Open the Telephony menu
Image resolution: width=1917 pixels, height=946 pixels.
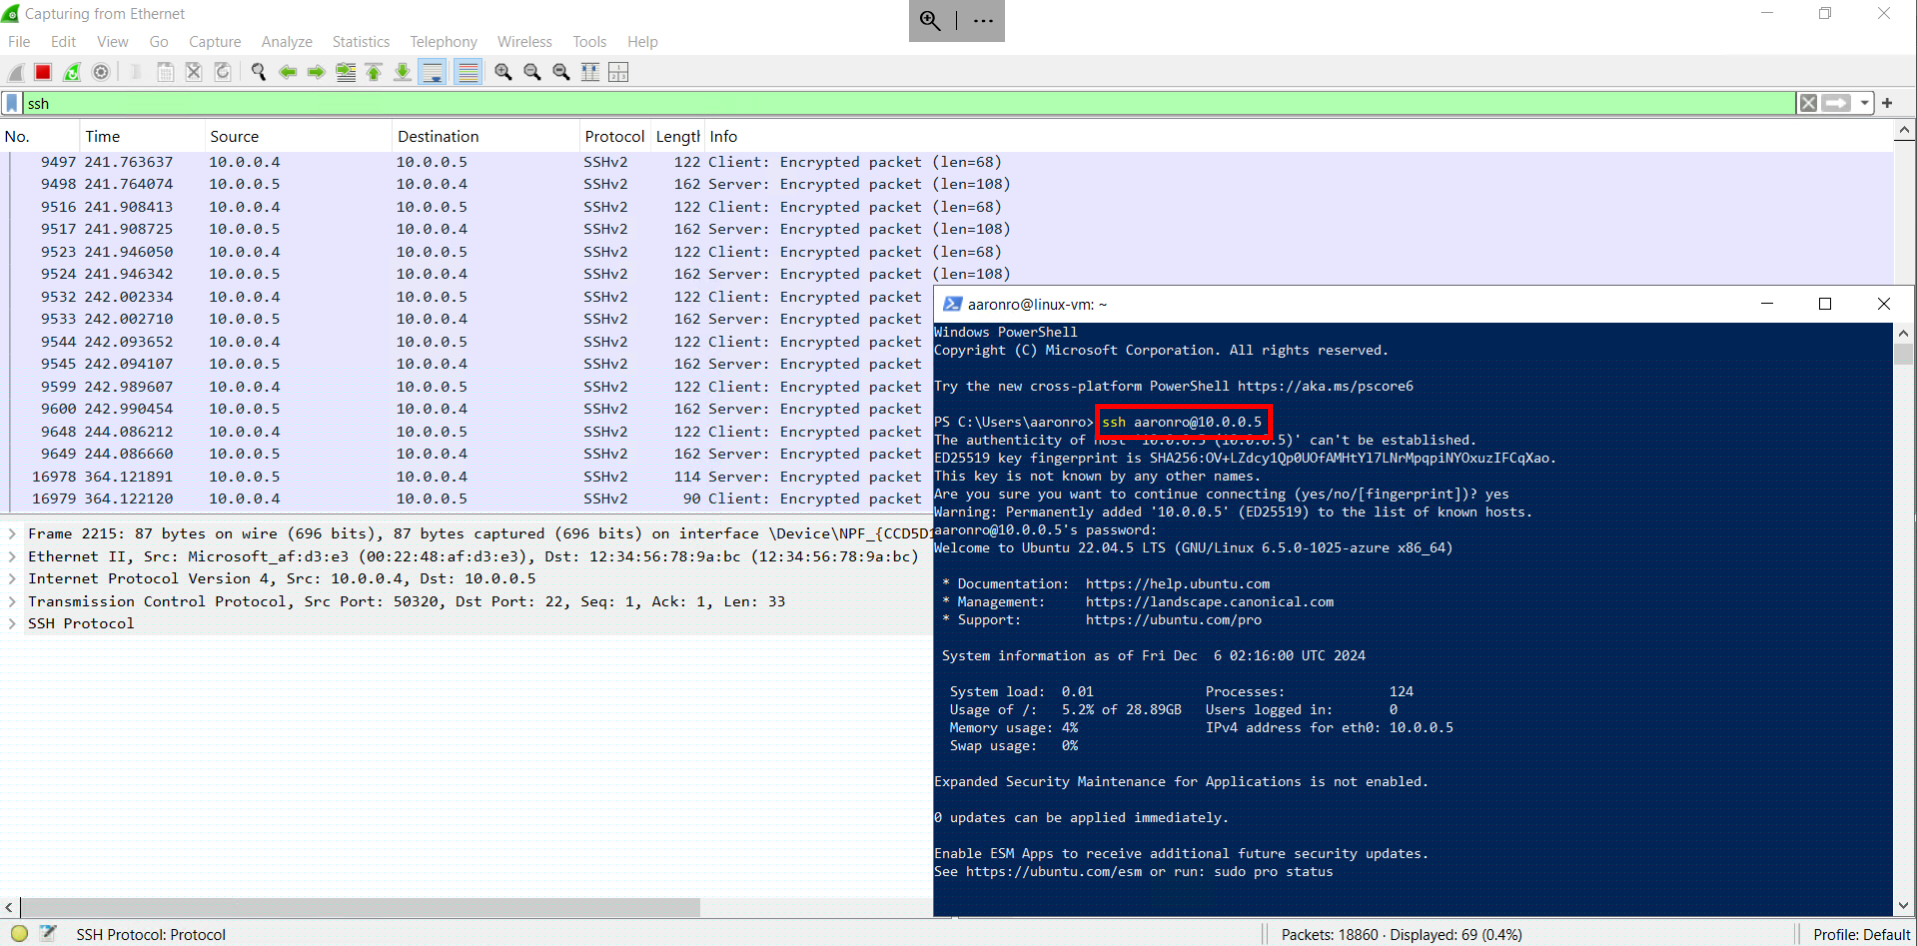[443, 41]
